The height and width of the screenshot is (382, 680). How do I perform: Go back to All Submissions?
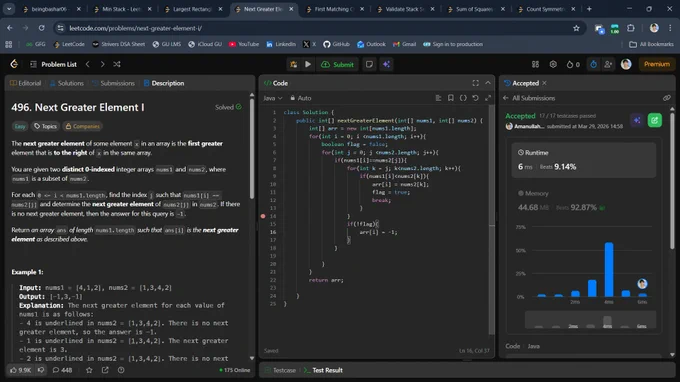tap(529, 98)
